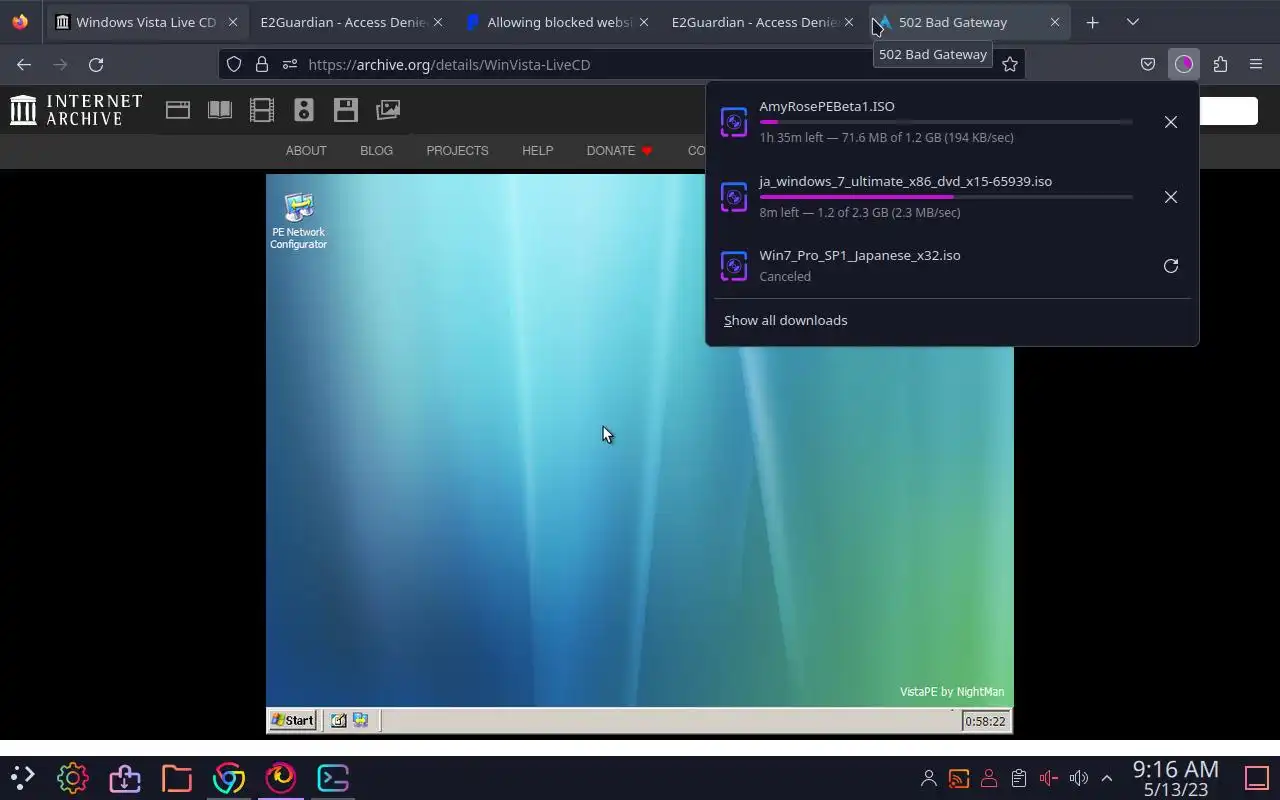This screenshot has width=1280, height=800.
Task: Open the Web (Wayback) media icon
Action: click(x=178, y=110)
